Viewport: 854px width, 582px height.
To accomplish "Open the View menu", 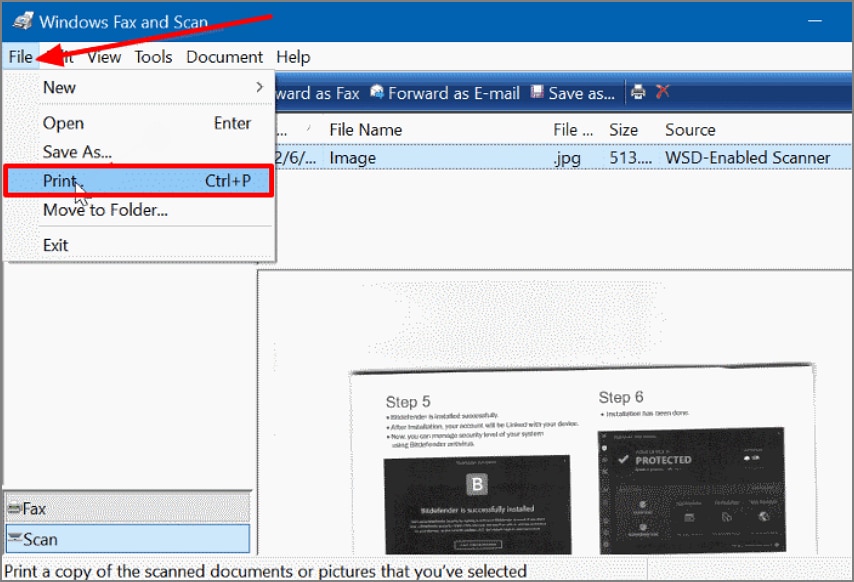I will 104,57.
